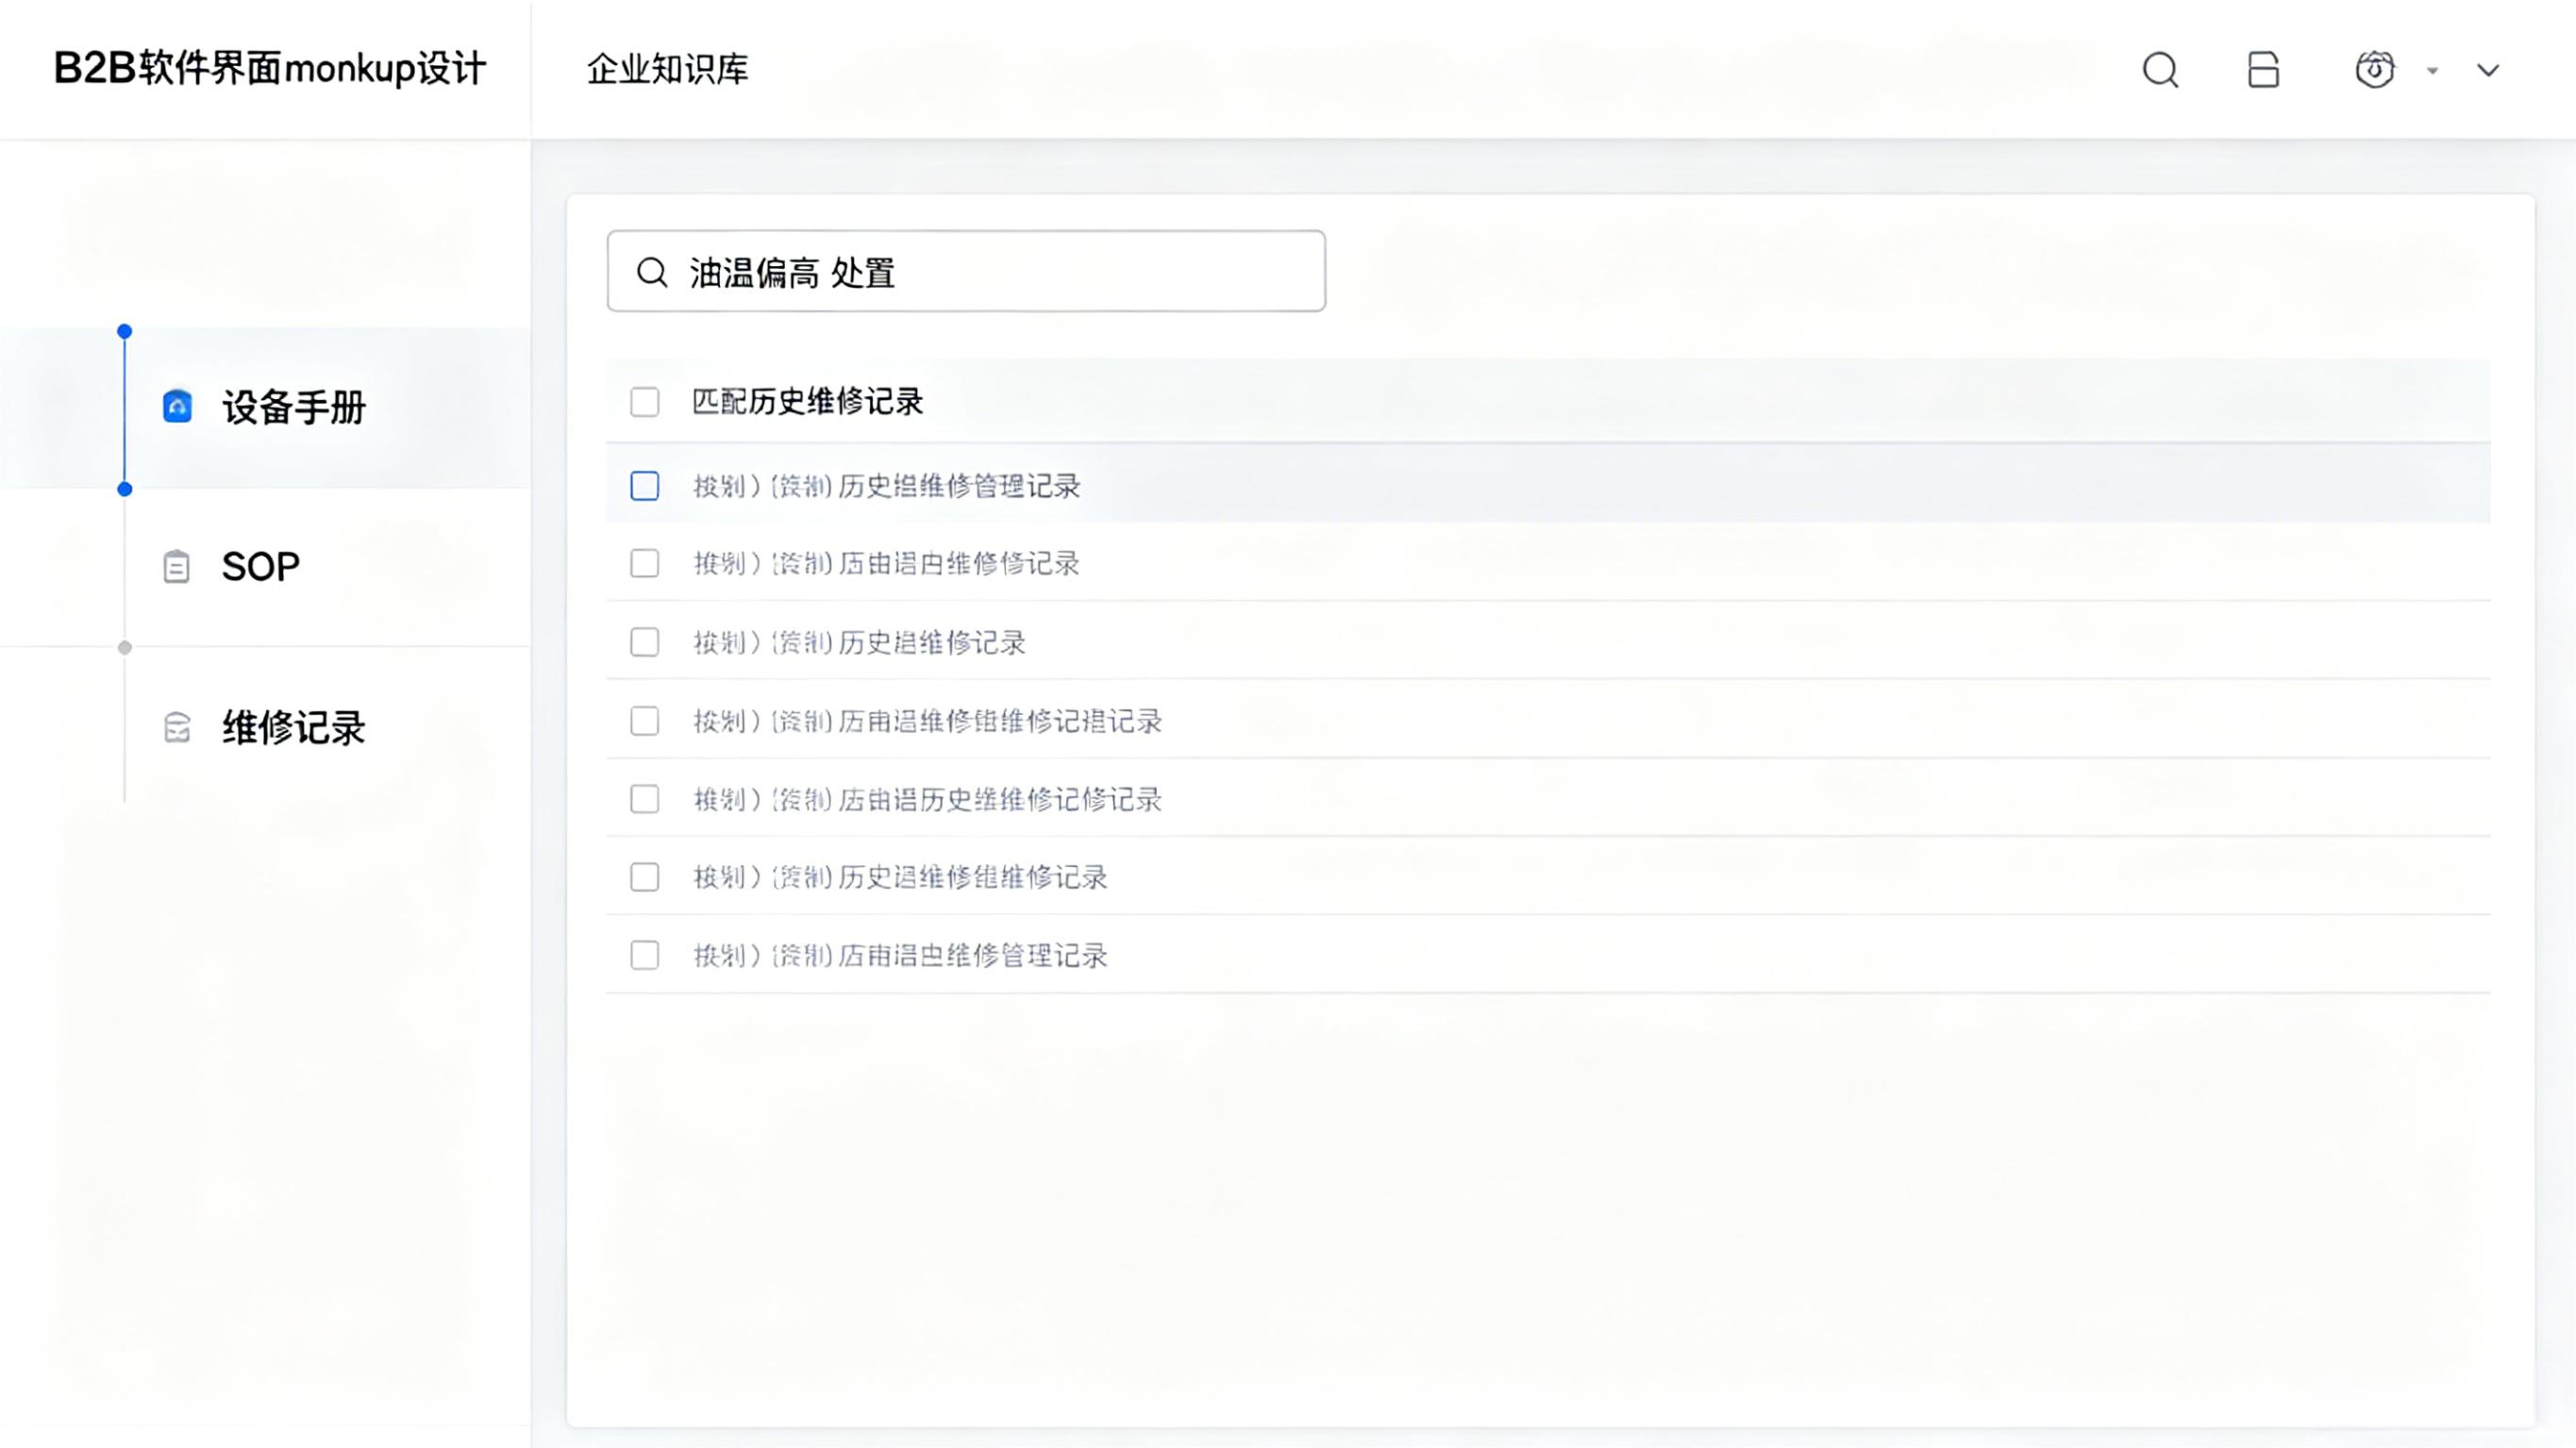Open the 企业知识库 header tab
This screenshot has width=2576, height=1448.
[x=667, y=69]
